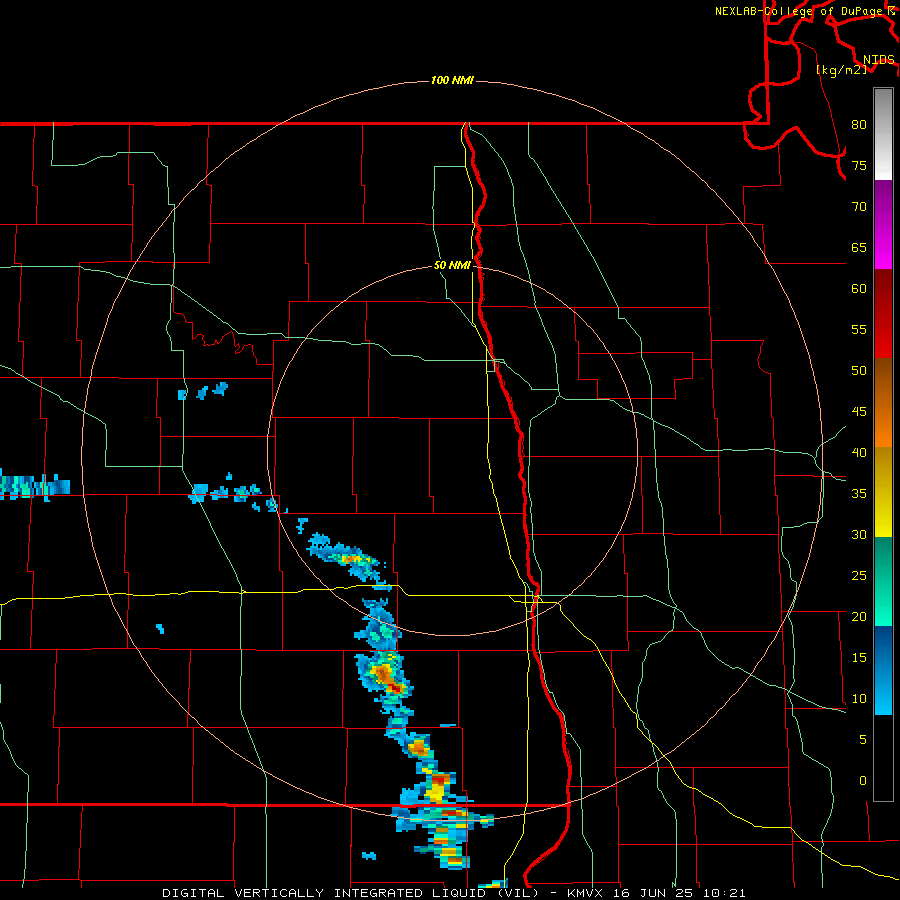Image resolution: width=900 pixels, height=900 pixels.
Task: Click the 15 scale value
Action: click(x=859, y=658)
